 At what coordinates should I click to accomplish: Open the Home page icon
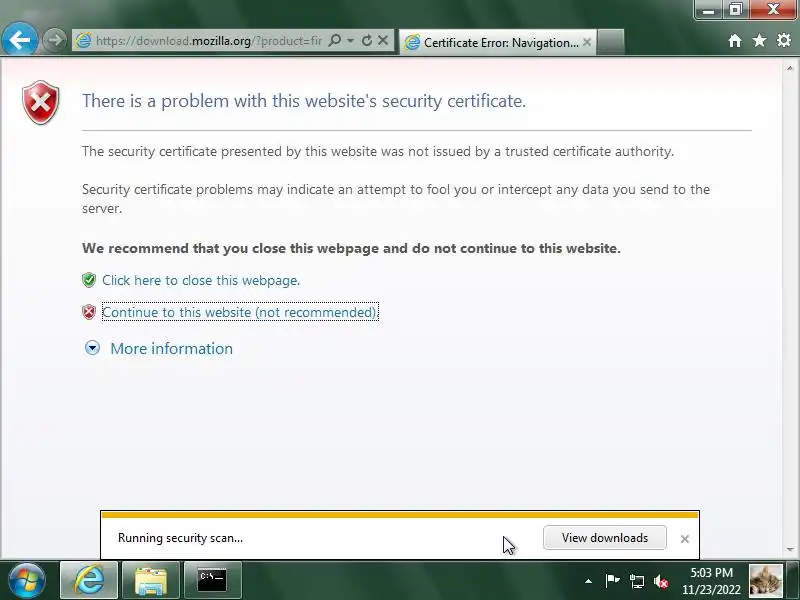[735, 41]
